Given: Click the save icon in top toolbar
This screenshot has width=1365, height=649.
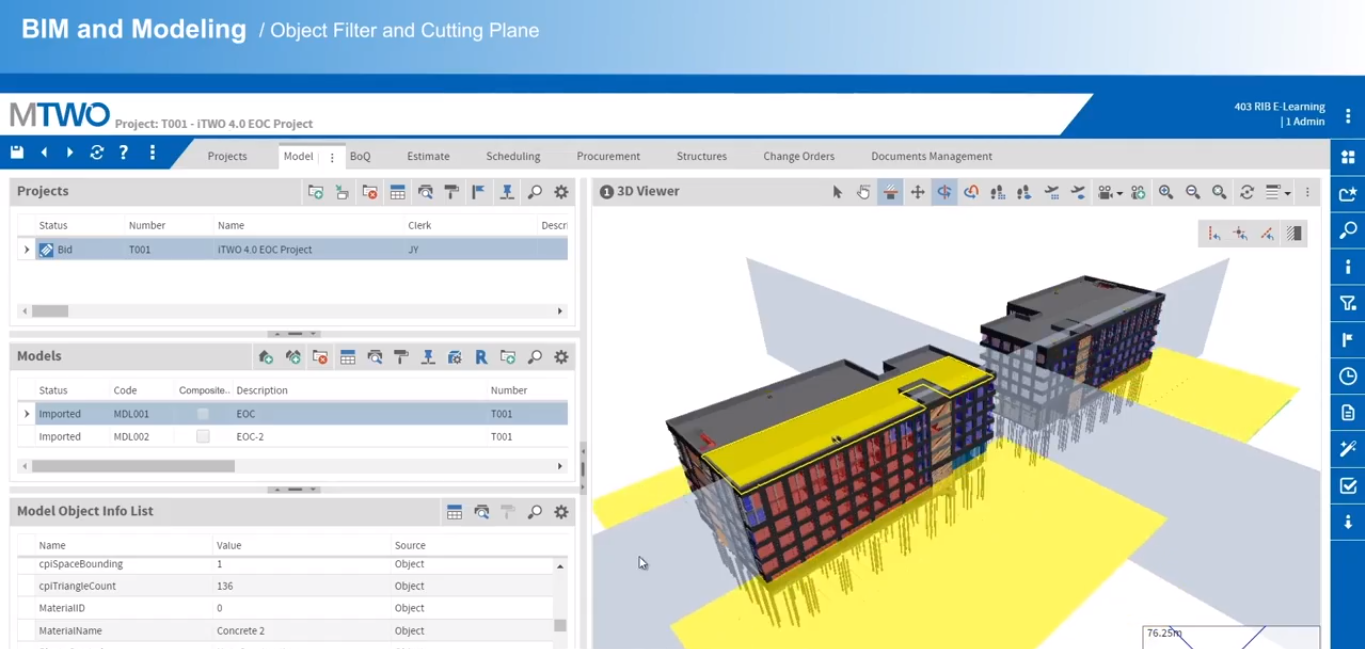Looking at the screenshot, I should tap(17, 153).
